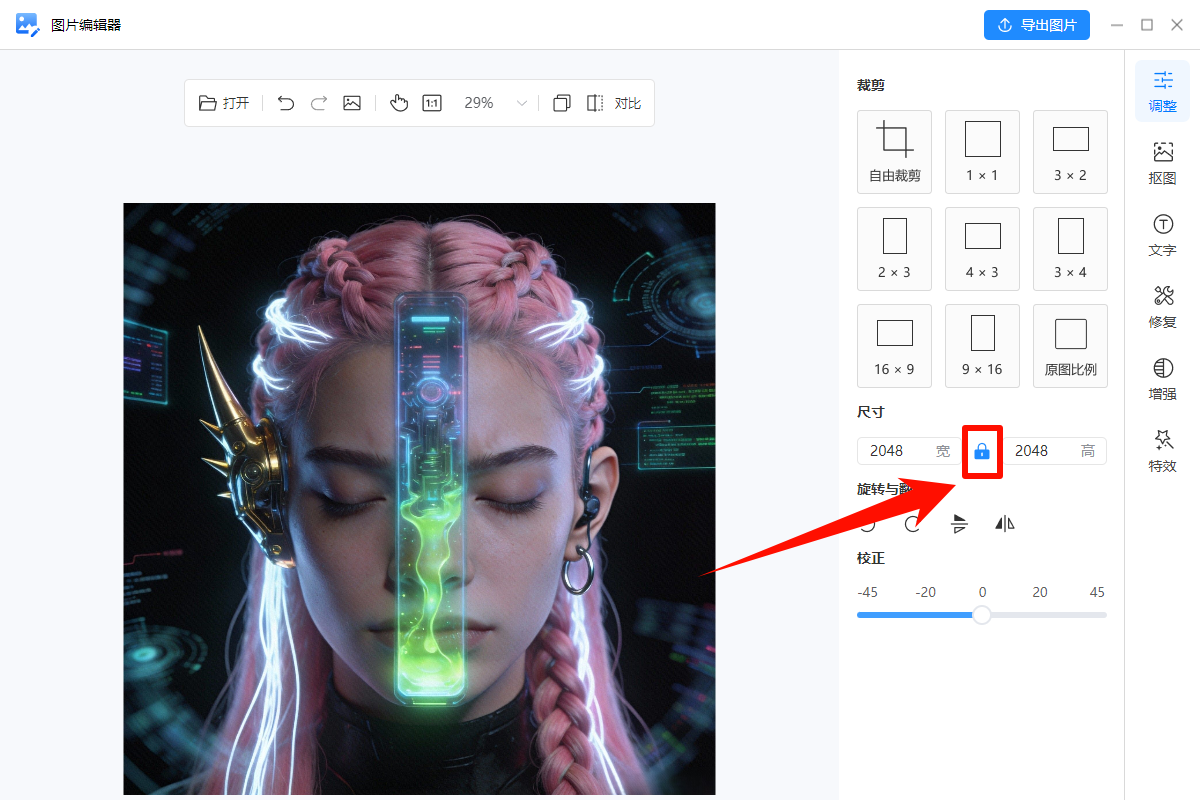
Task: Switch to the 调整 adjust tab
Action: click(x=1162, y=91)
